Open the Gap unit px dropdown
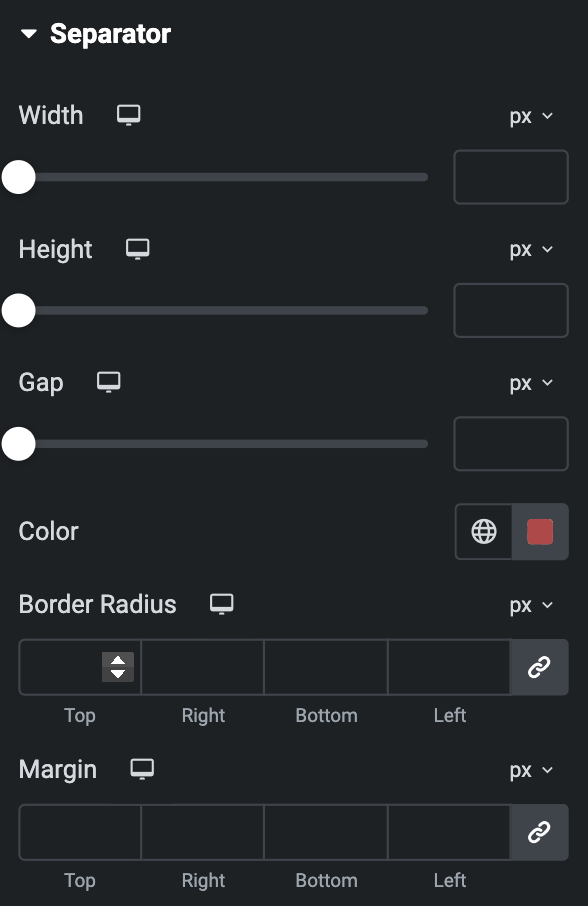Image resolution: width=588 pixels, height=906 pixels. point(531,383)
